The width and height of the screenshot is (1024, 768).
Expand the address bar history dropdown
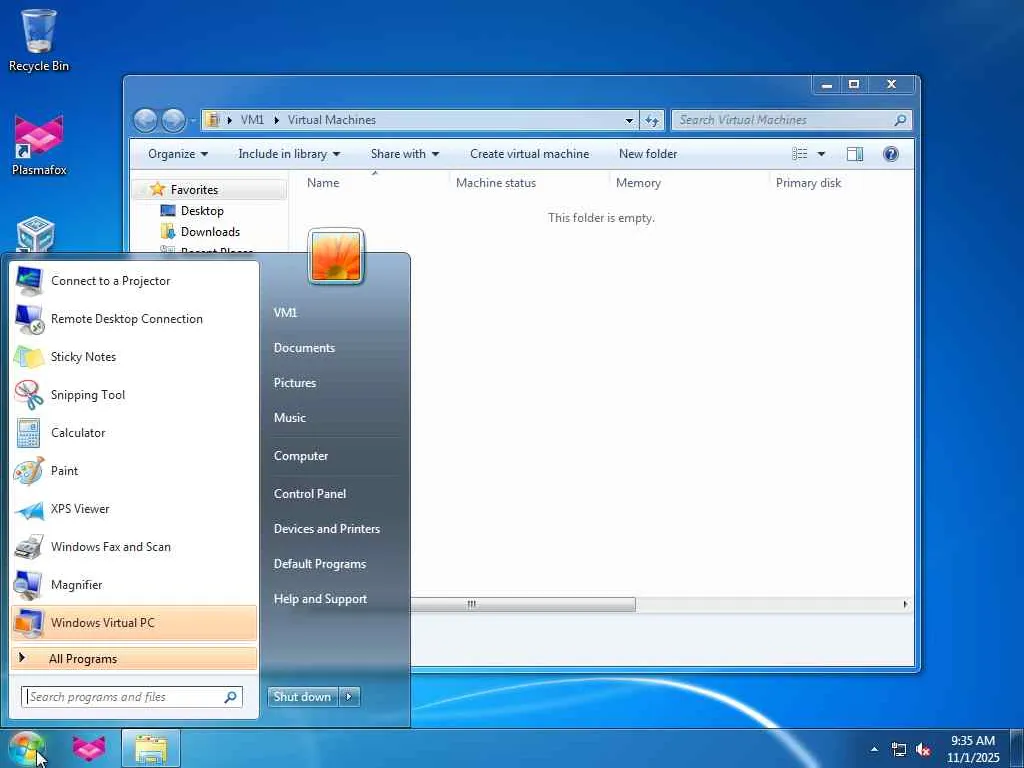pyautogui.click(x=629, y=120)
